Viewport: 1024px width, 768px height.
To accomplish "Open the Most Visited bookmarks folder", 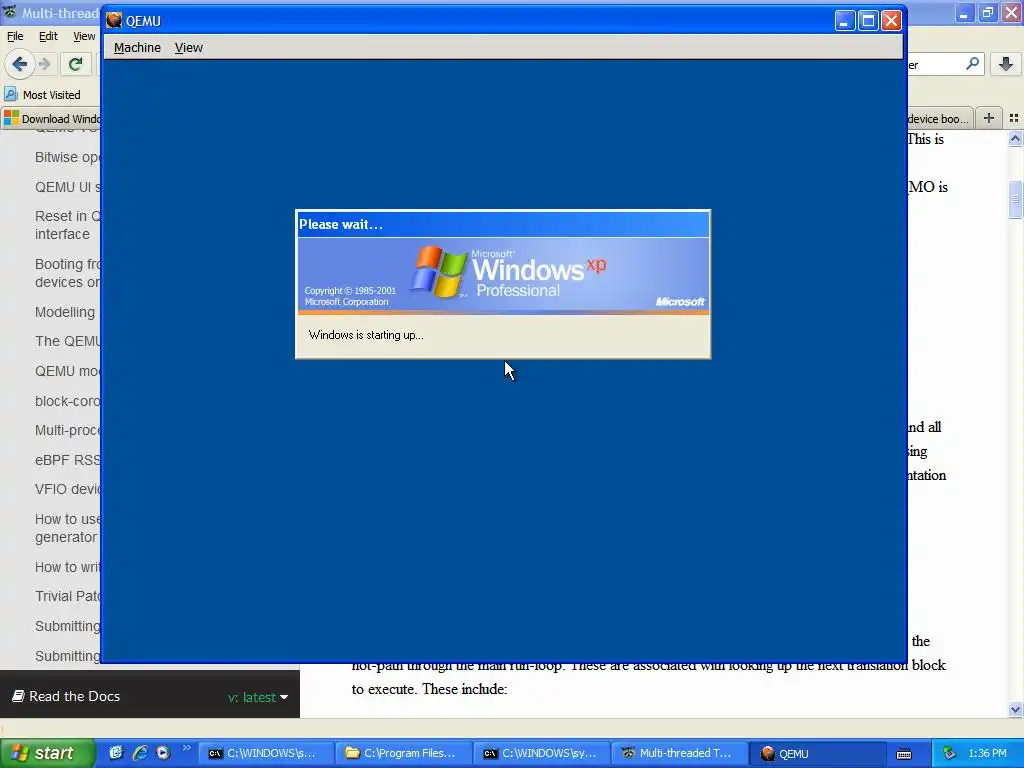I will click(43, 95).
